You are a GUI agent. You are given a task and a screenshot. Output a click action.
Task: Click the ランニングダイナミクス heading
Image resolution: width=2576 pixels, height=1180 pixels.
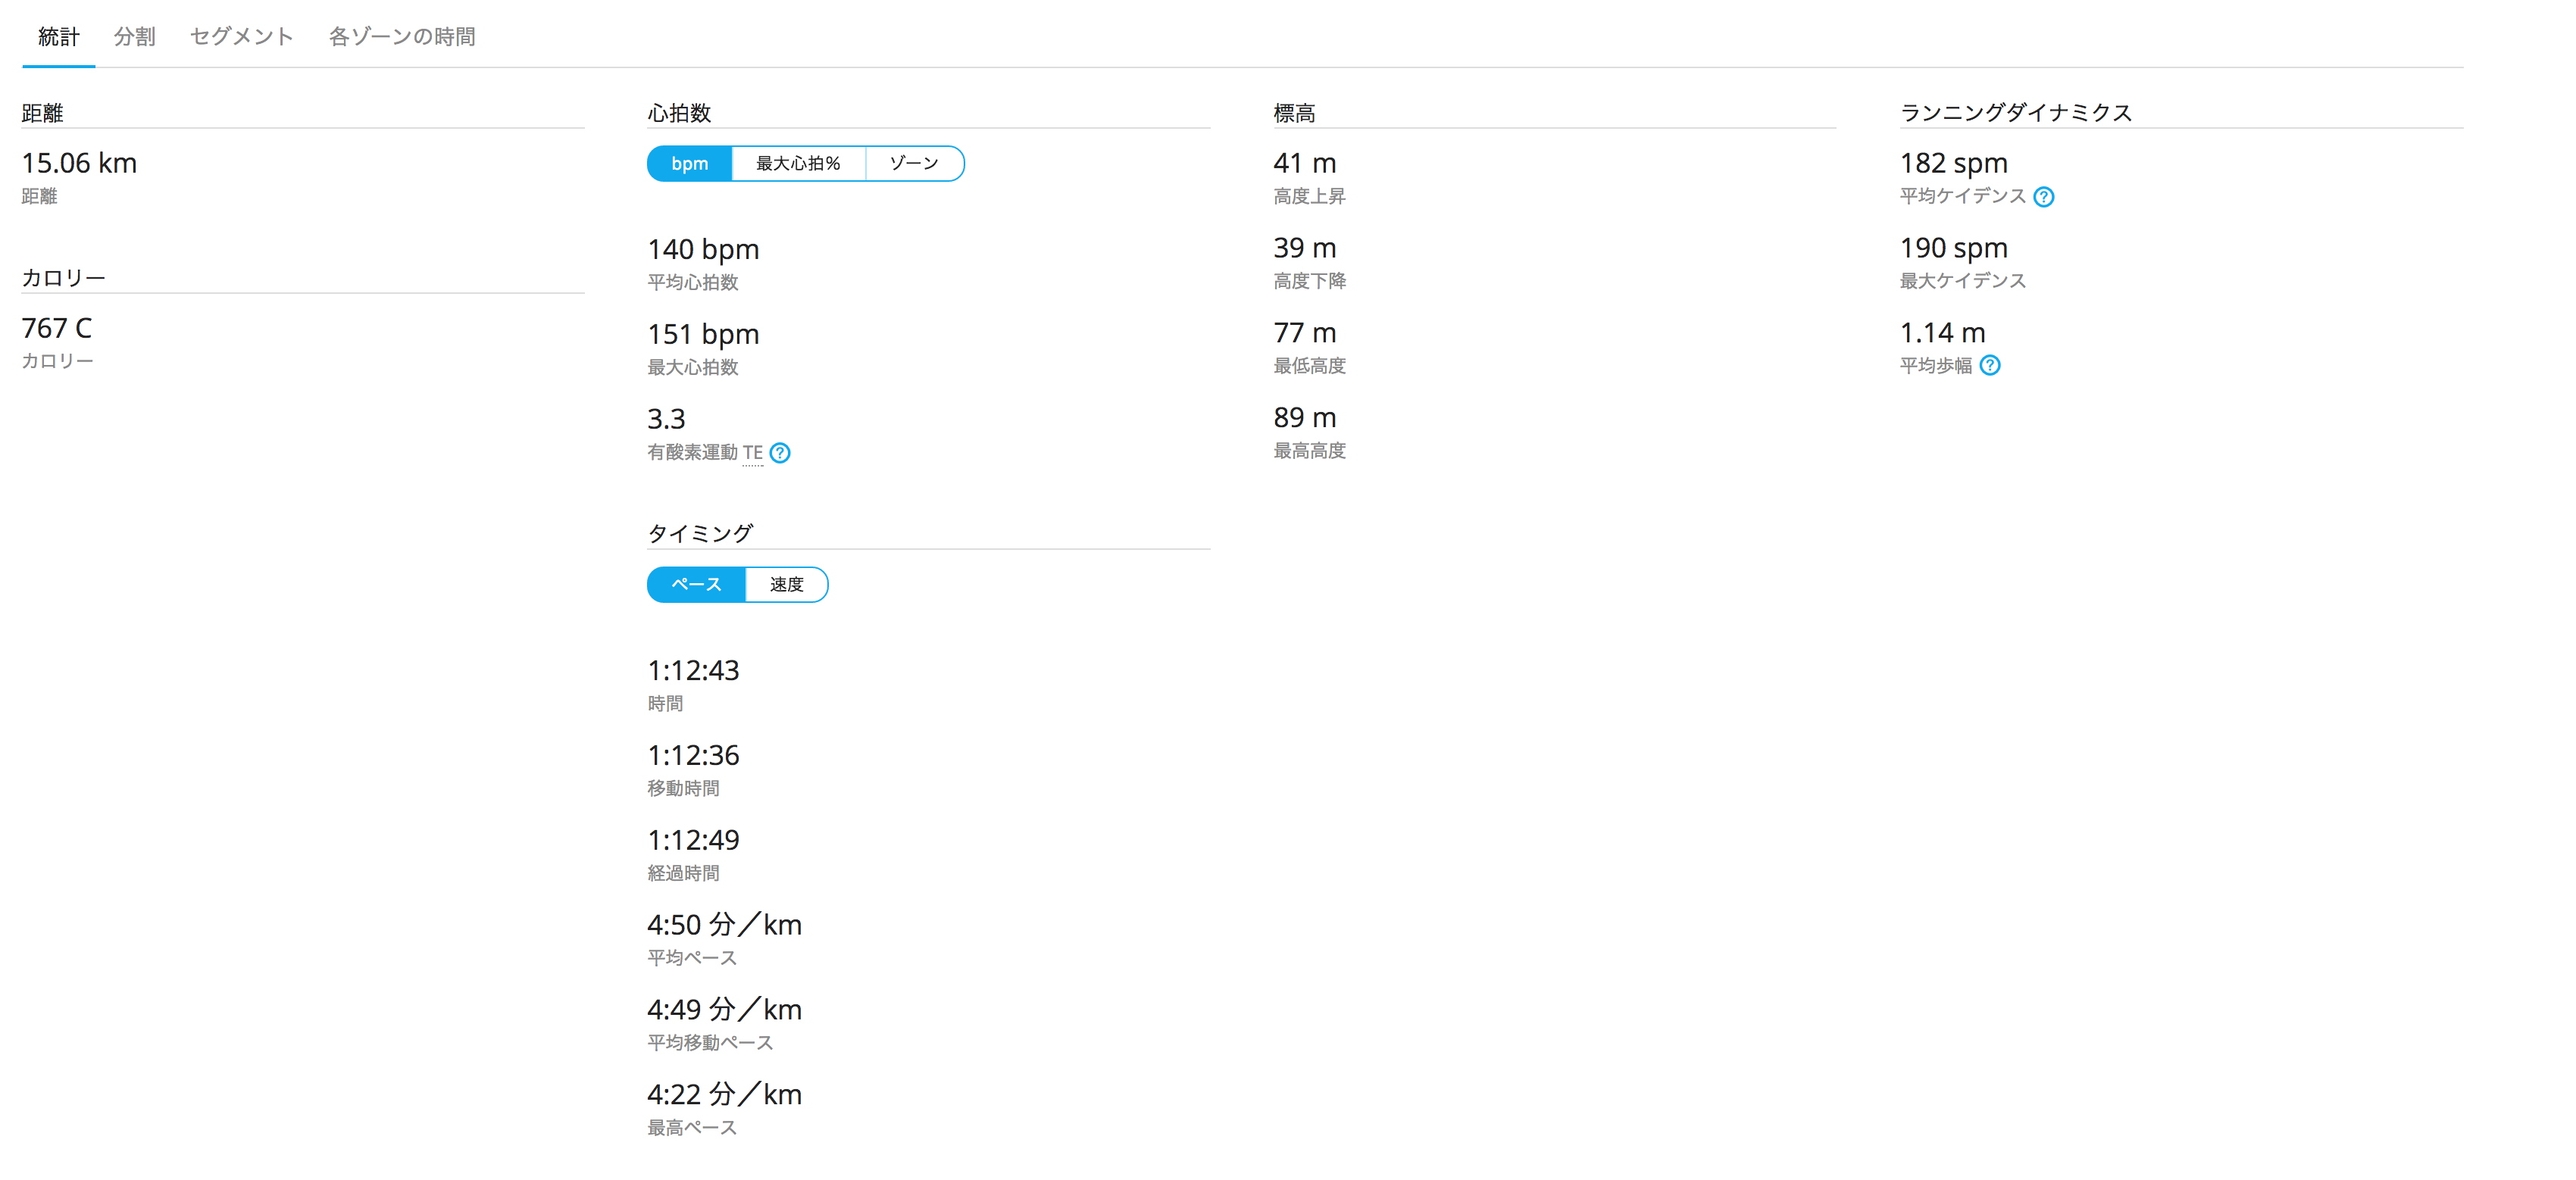(x=2016, y=113)
